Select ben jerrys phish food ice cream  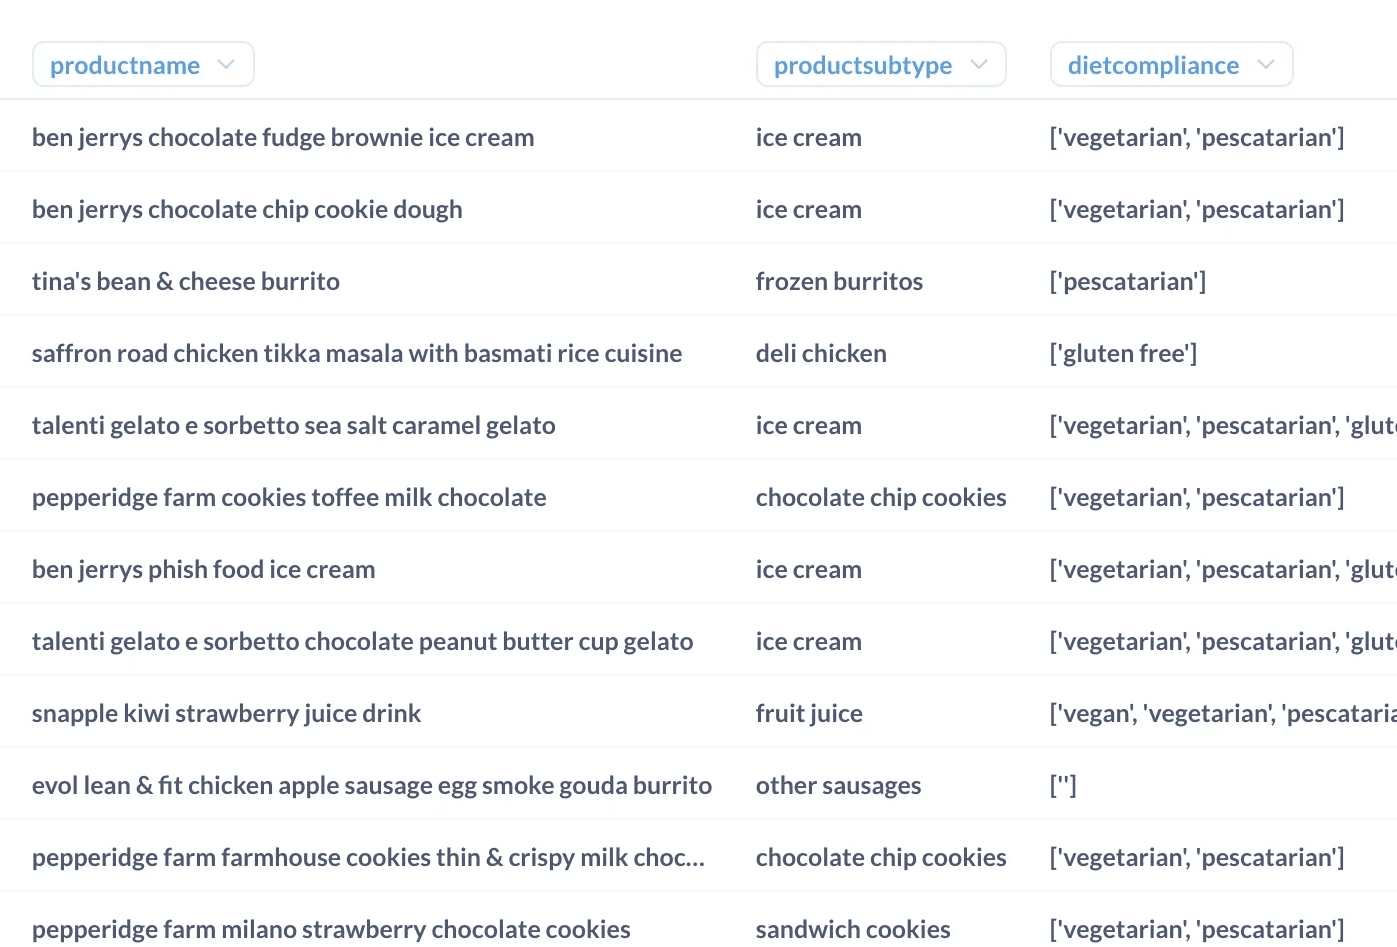[203, 569]
